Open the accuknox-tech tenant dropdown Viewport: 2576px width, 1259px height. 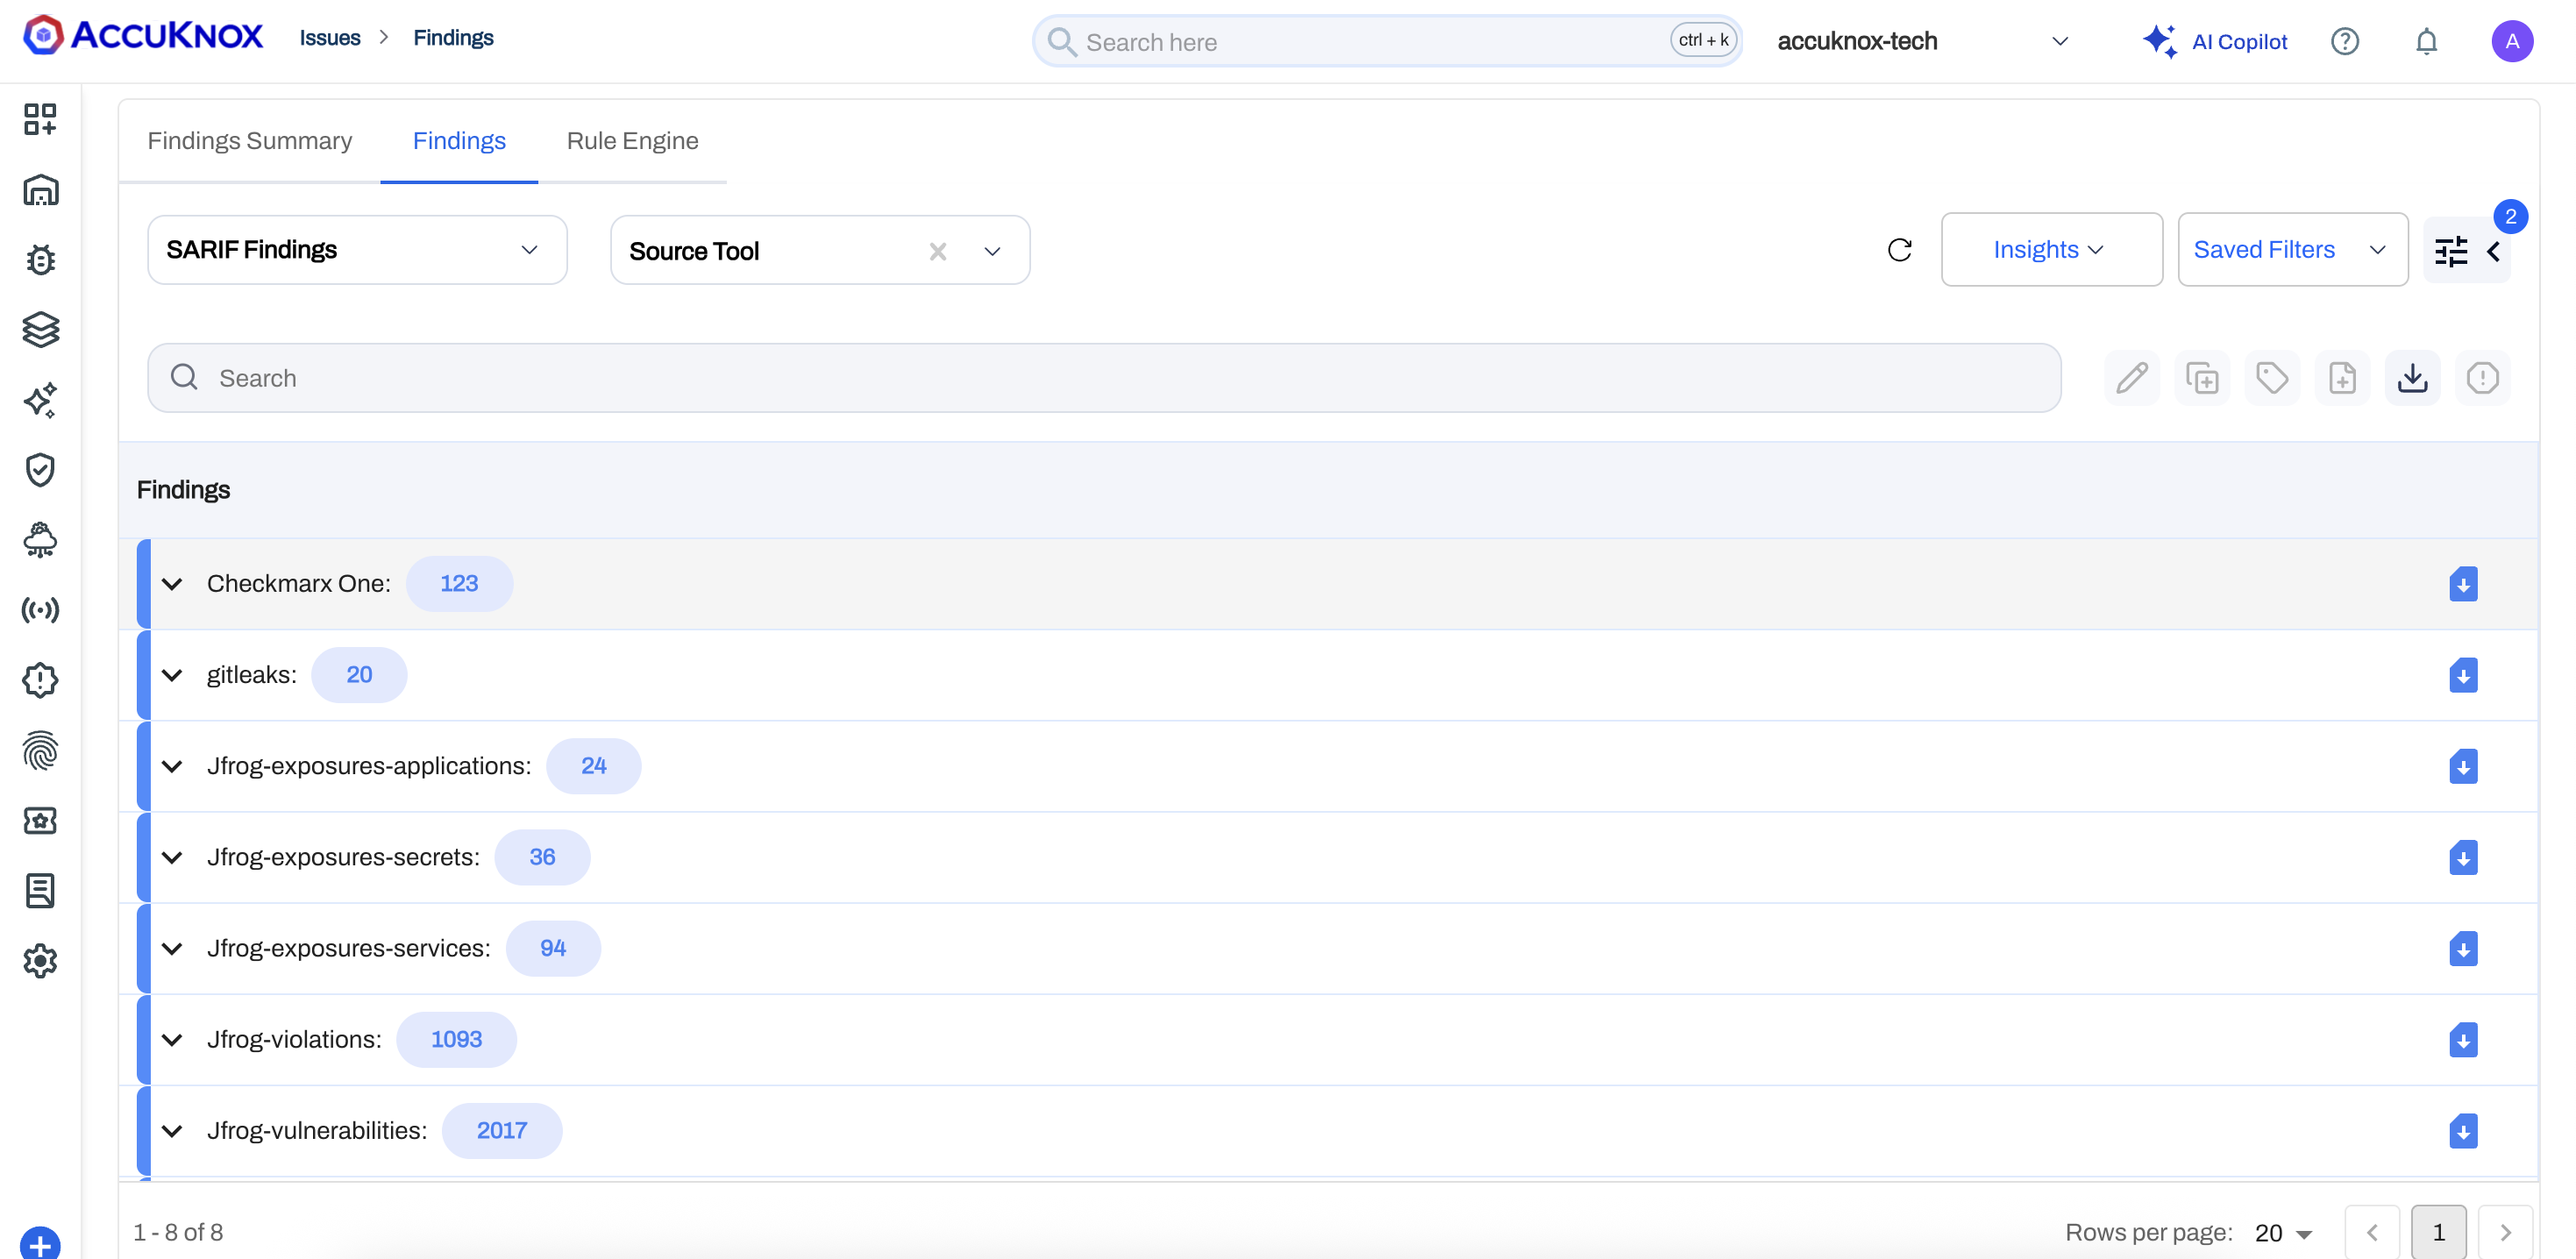point(1922,41)
